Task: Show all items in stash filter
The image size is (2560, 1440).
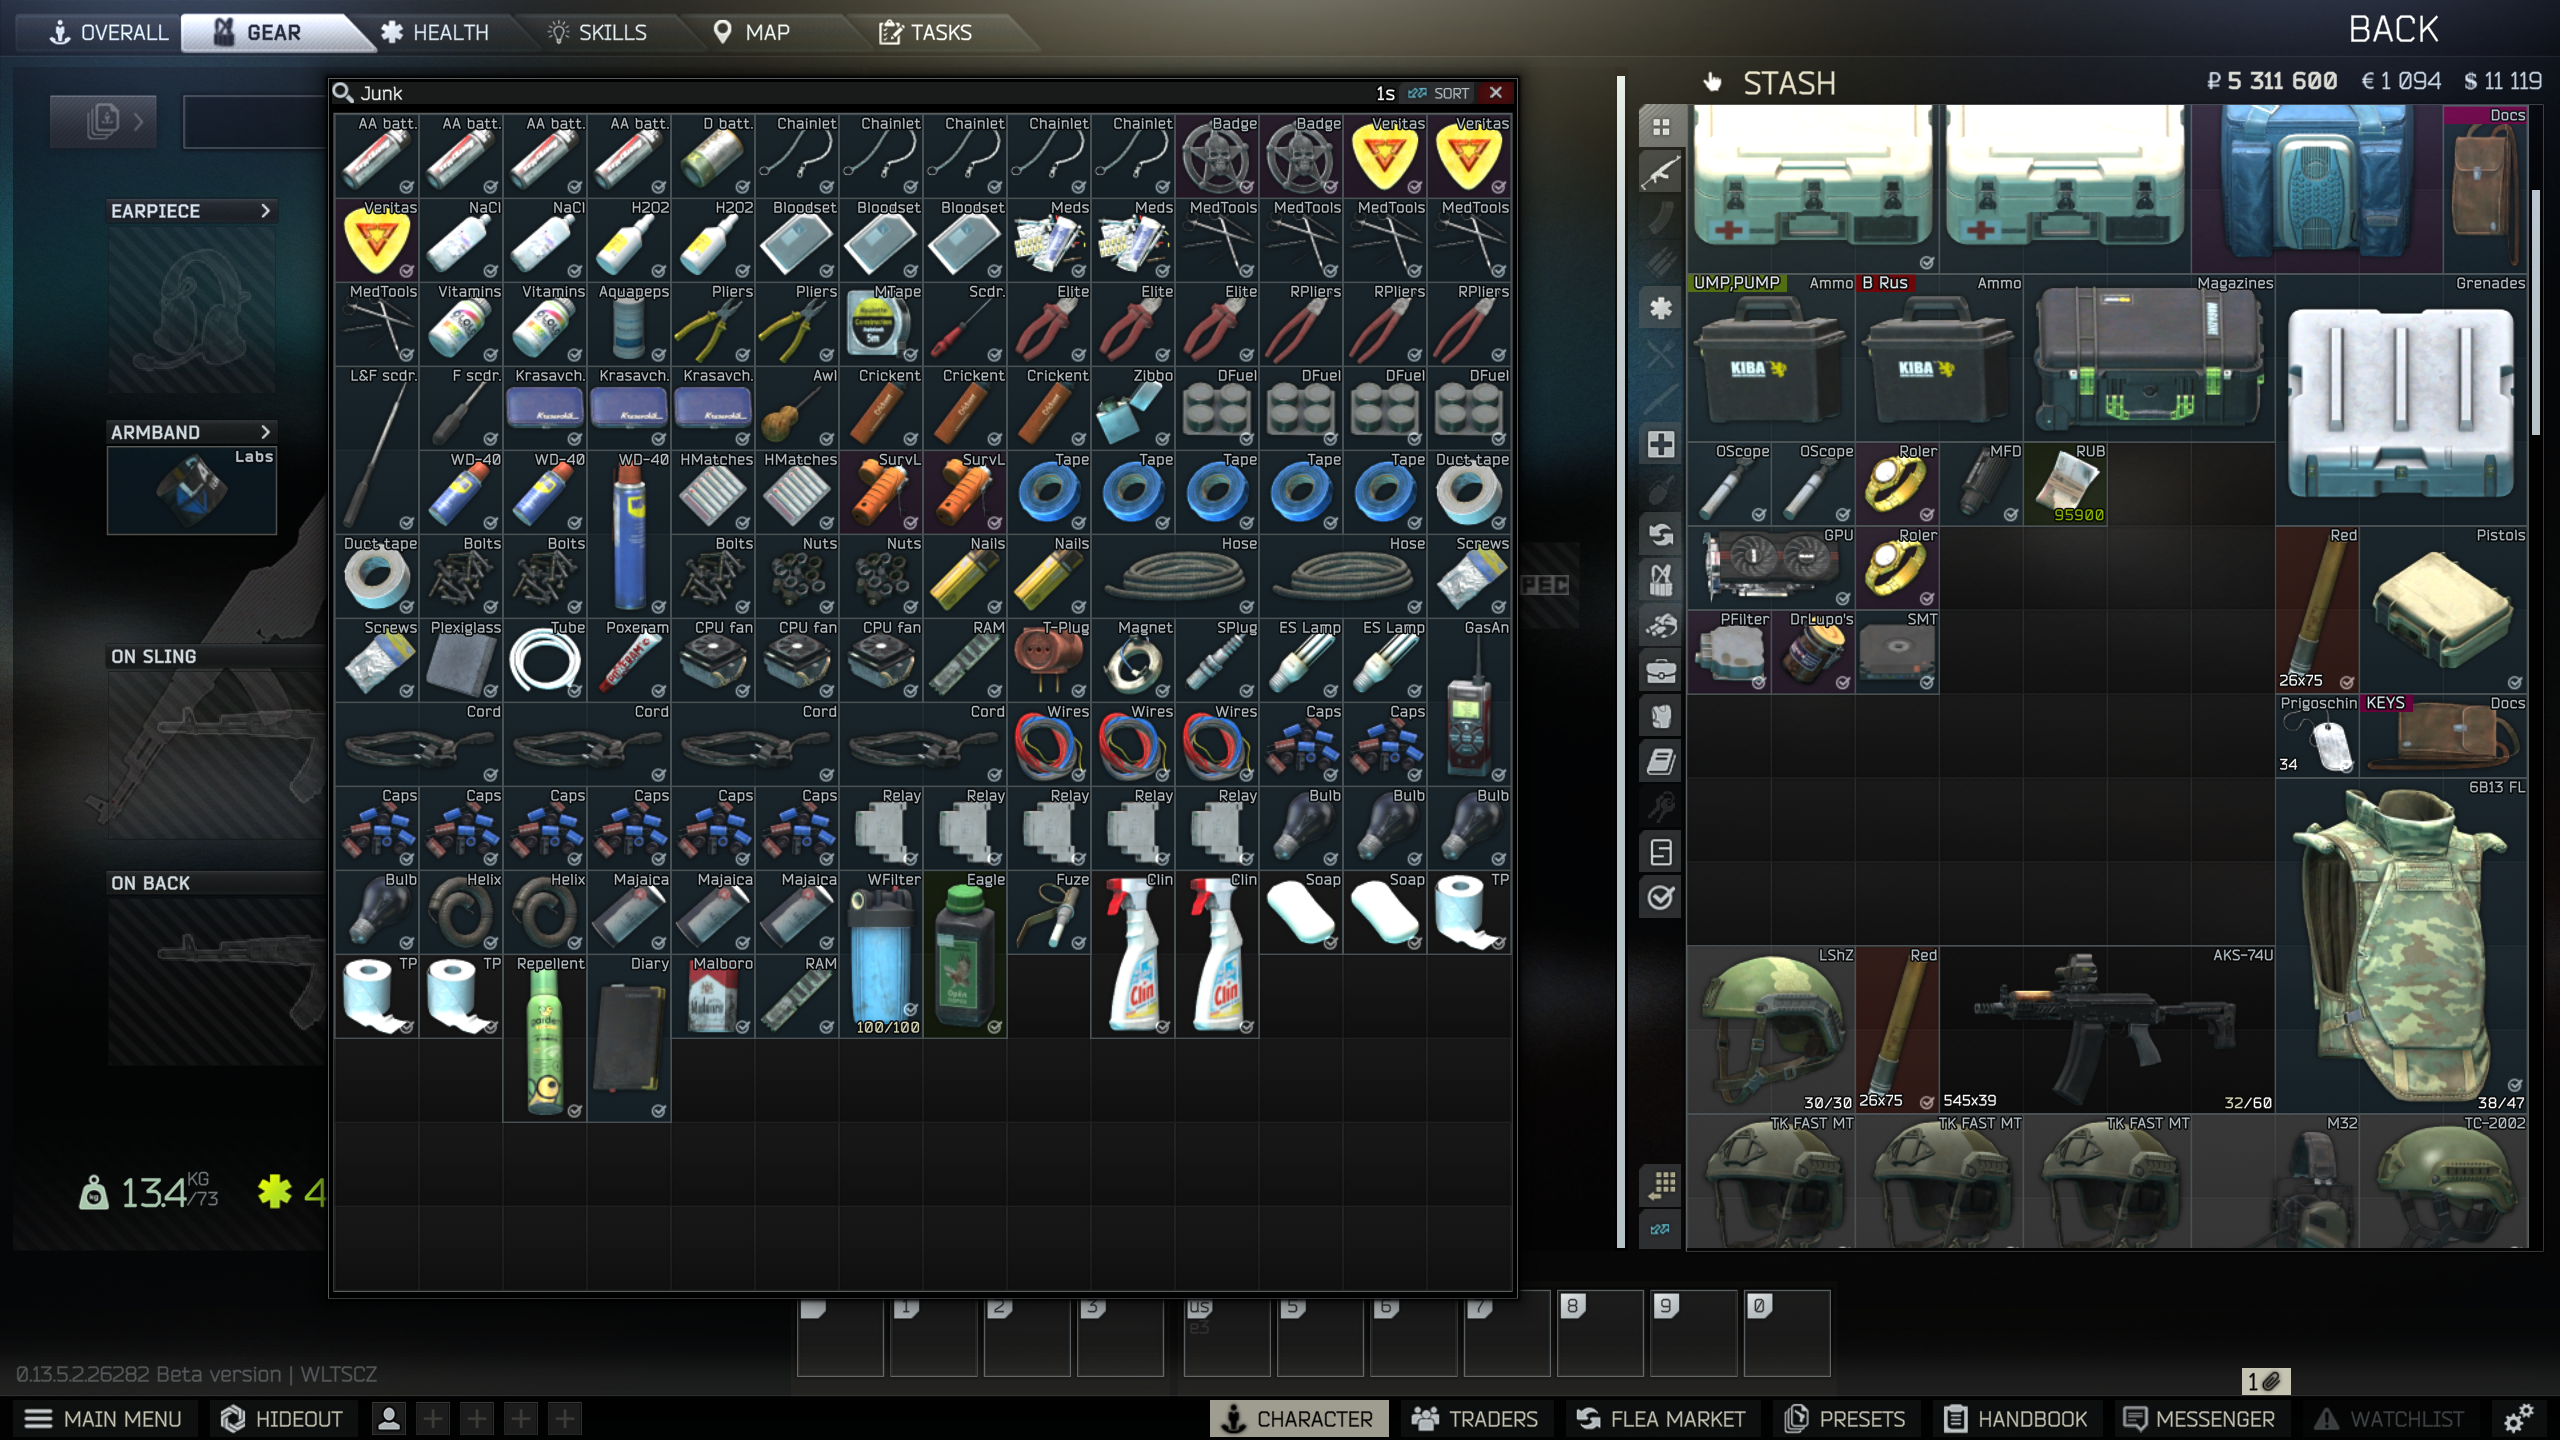Action: 1661,127
